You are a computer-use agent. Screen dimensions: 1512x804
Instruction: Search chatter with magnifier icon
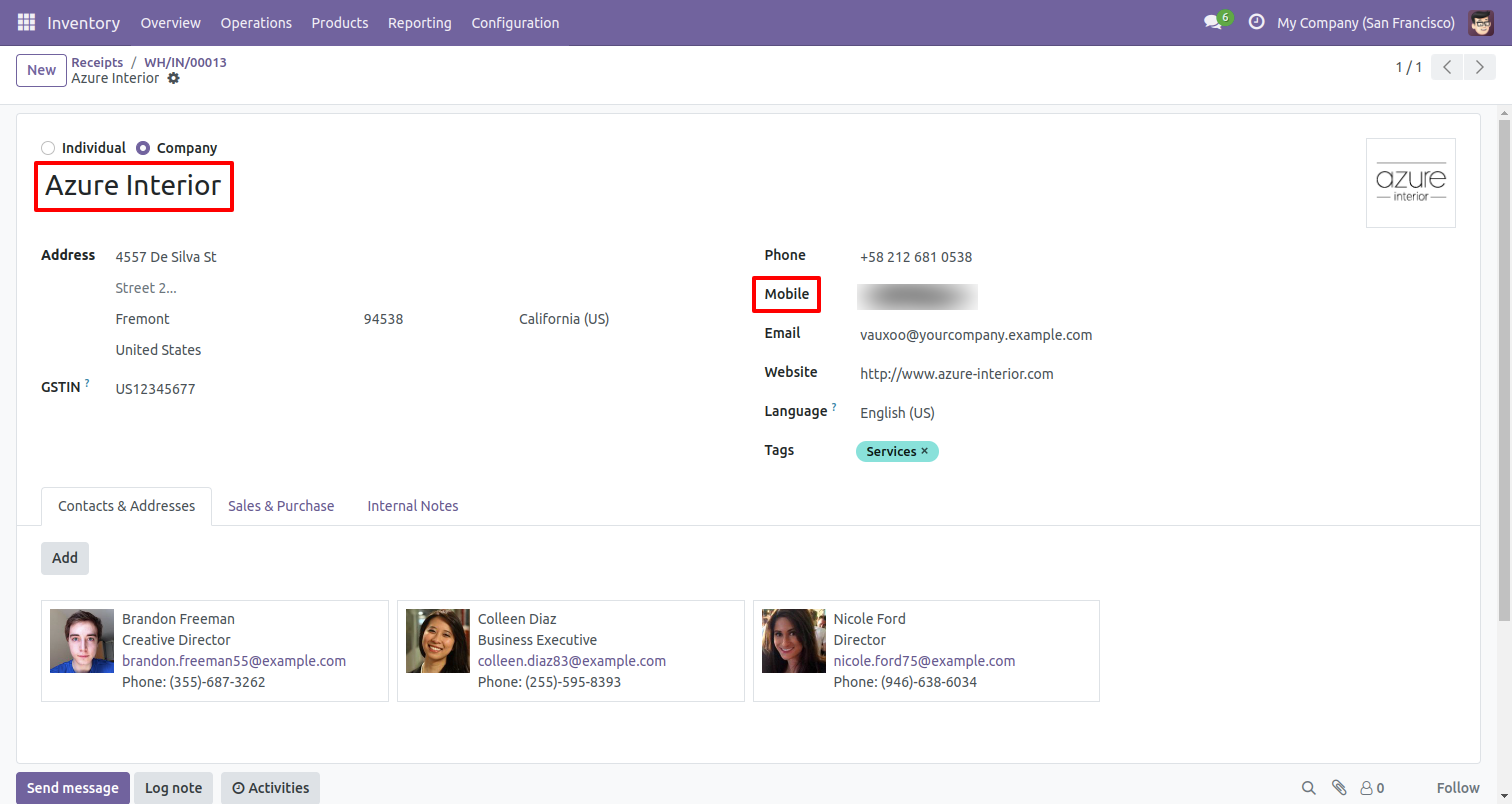(1309, 788)
